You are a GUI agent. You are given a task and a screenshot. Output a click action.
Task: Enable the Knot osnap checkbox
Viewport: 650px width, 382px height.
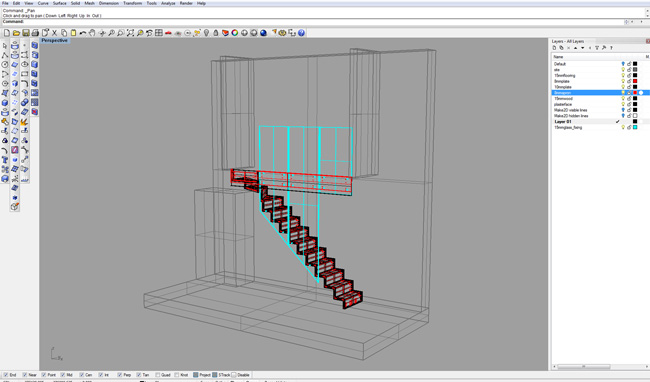click(177, 375)
